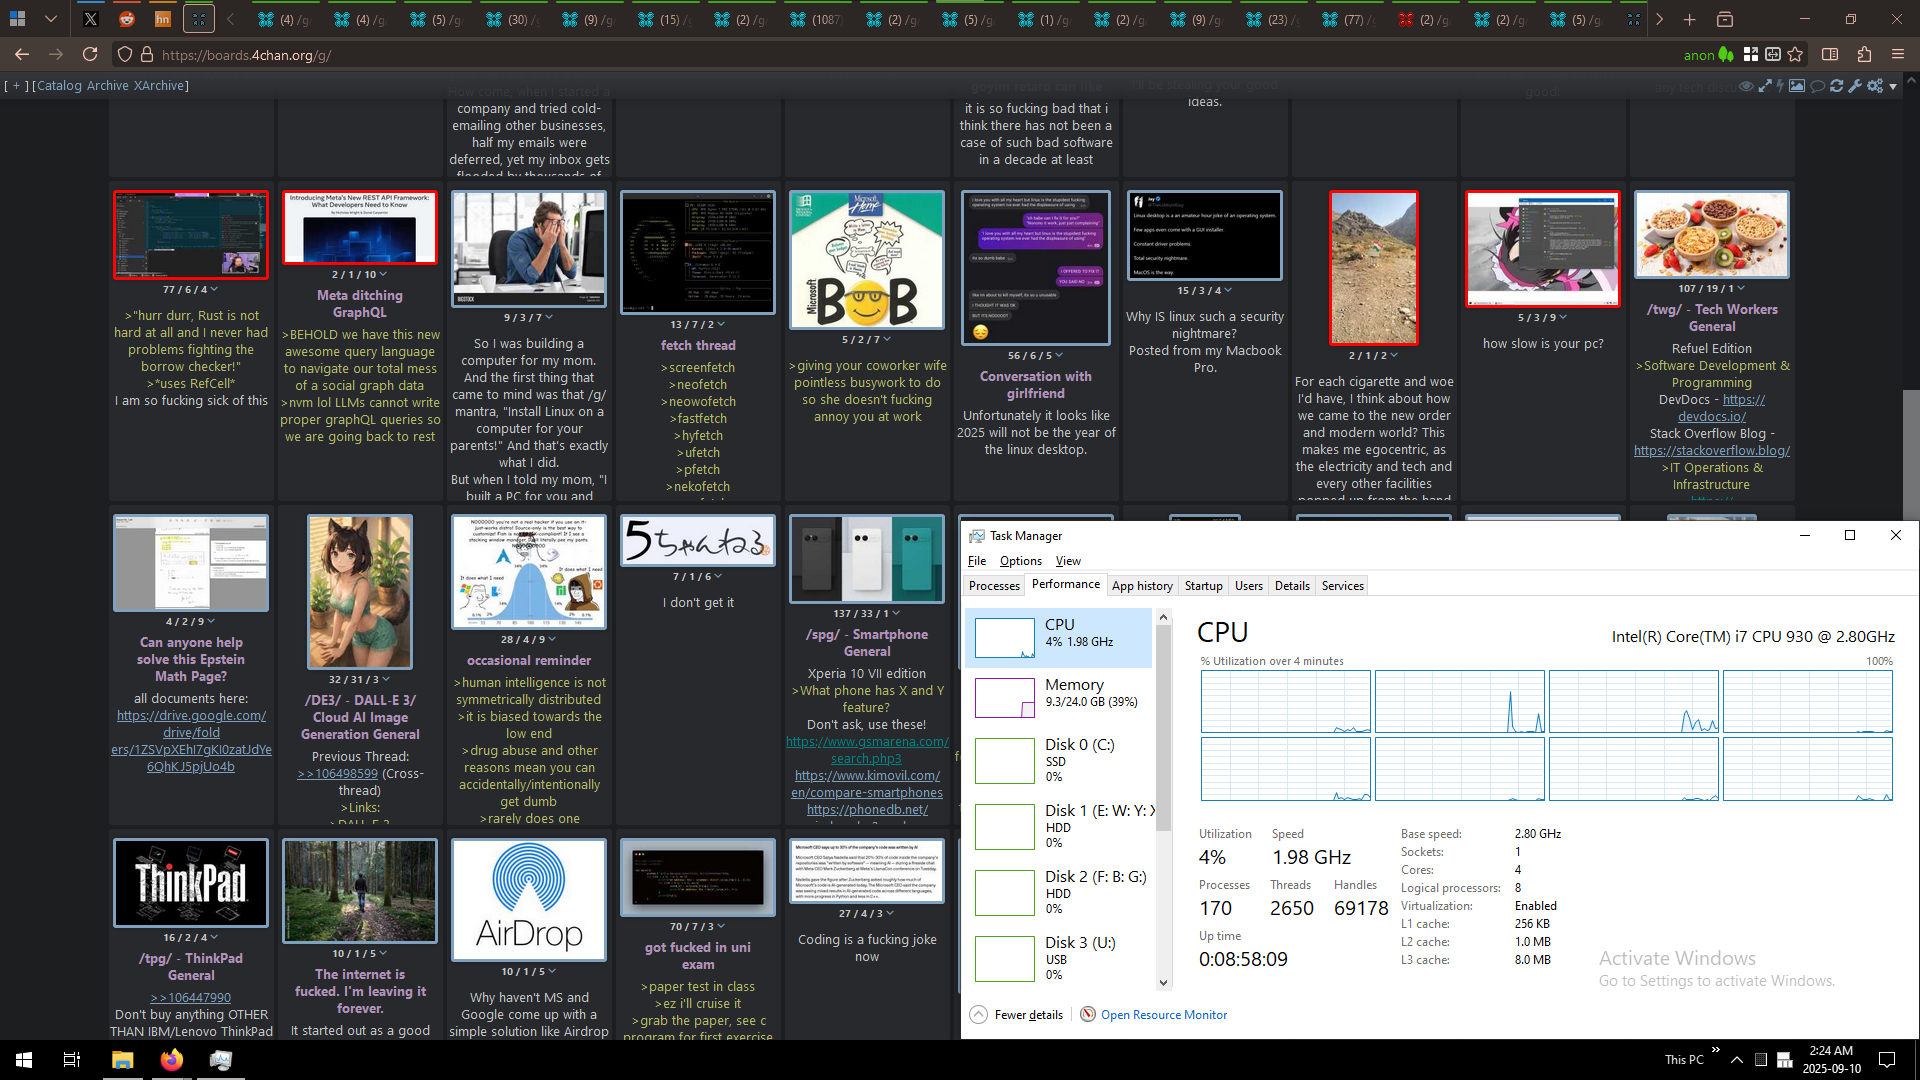Select Memory in the performance sidebar
The height and width of the screenshot is (1080, 1920).
click(1060, 693)
